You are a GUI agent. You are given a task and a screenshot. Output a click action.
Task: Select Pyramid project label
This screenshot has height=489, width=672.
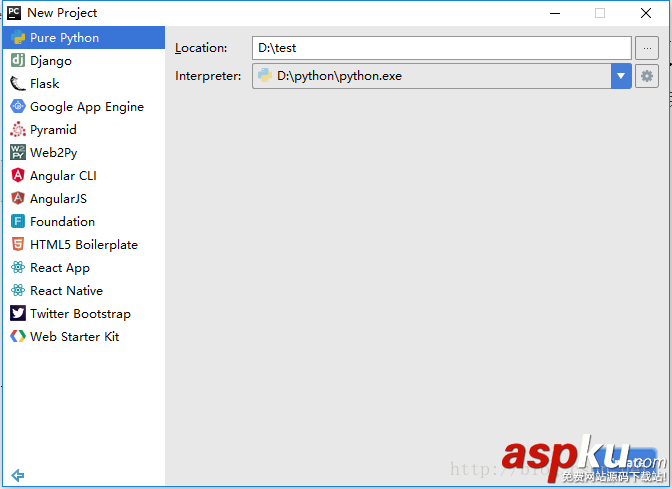coord(53,130)
